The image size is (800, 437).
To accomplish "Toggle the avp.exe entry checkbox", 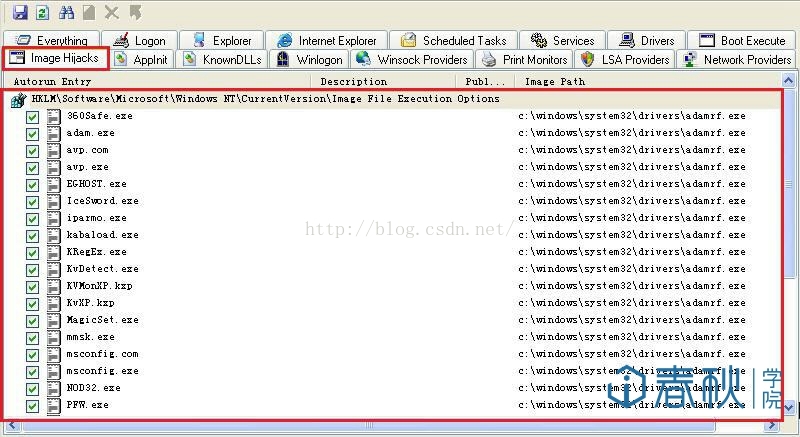I will (33, 168).
